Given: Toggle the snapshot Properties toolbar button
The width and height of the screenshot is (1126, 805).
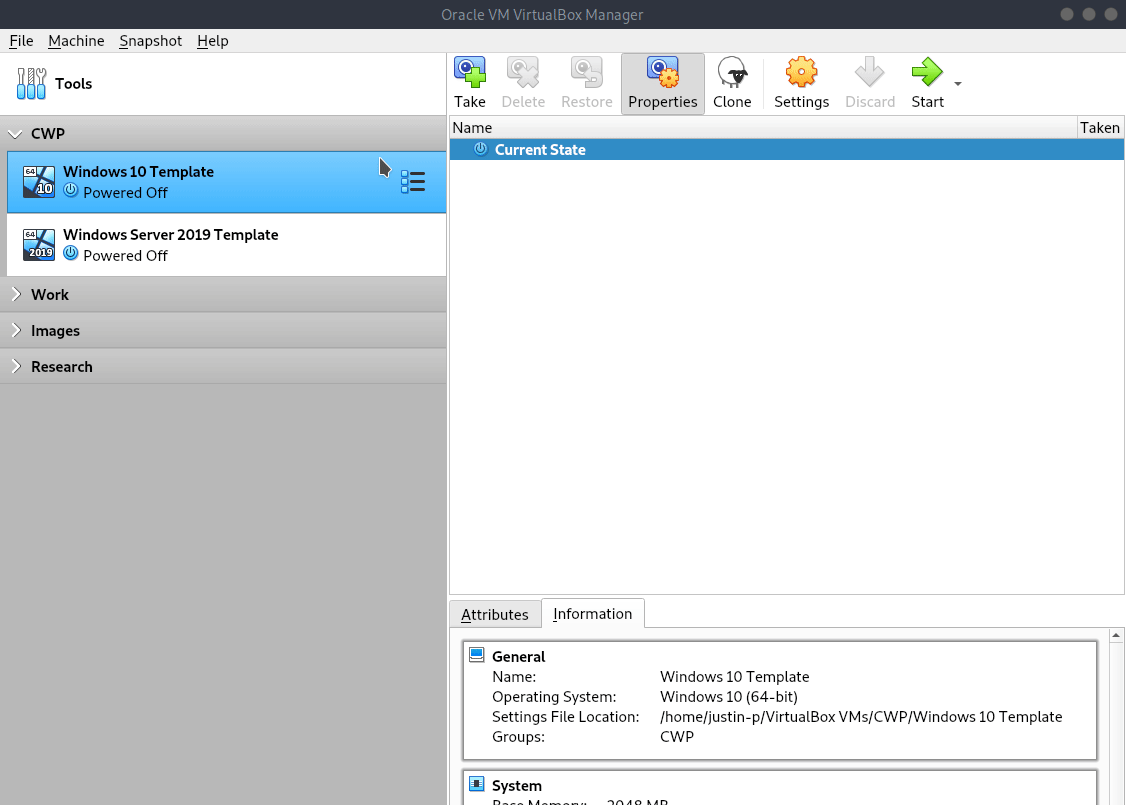Looking at the screenshot, I should click(662, 83).
